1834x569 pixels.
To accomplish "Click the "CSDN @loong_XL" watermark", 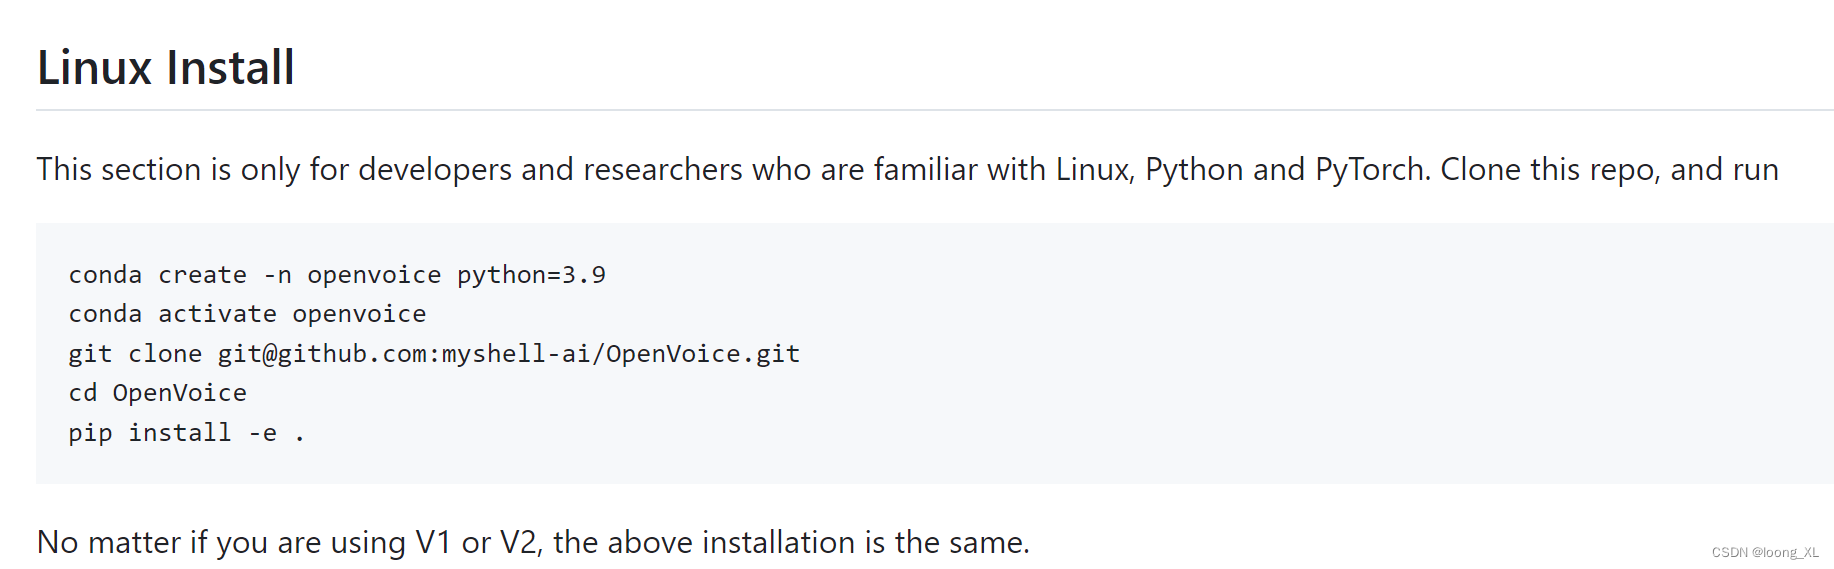I will [x=1764, y=552].
